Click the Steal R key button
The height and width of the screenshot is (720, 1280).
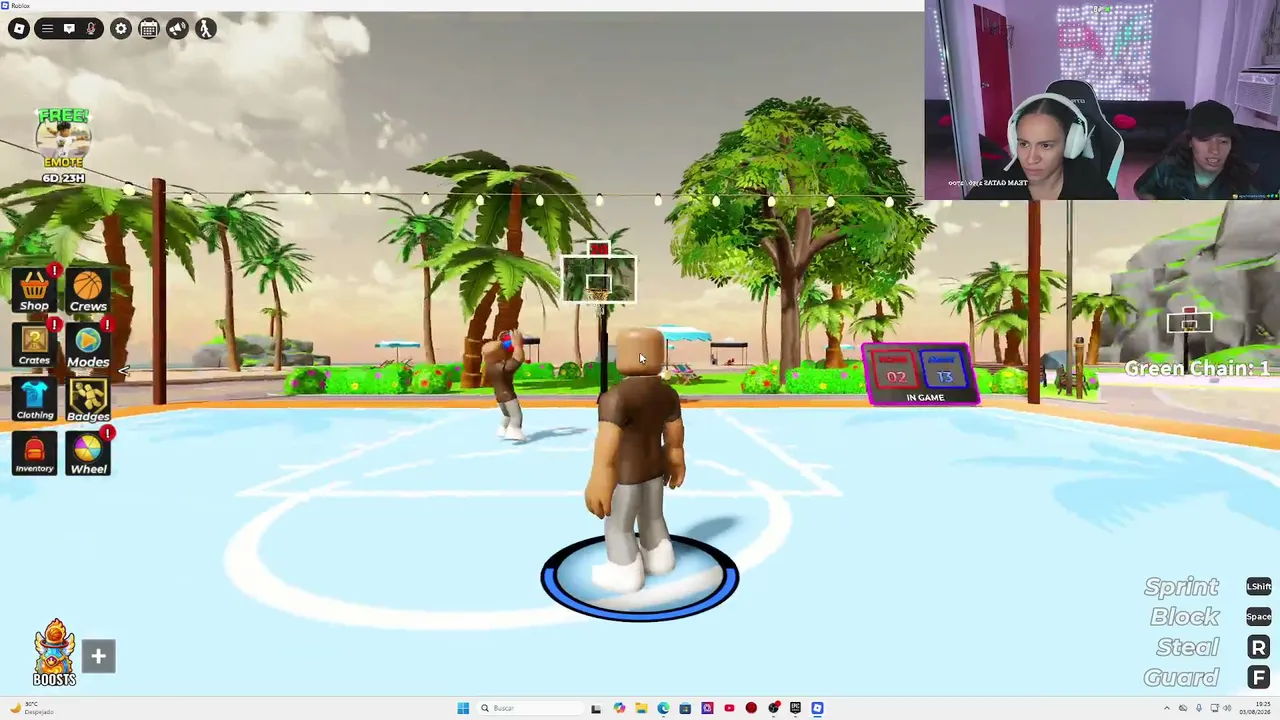tap(1258, 647)
